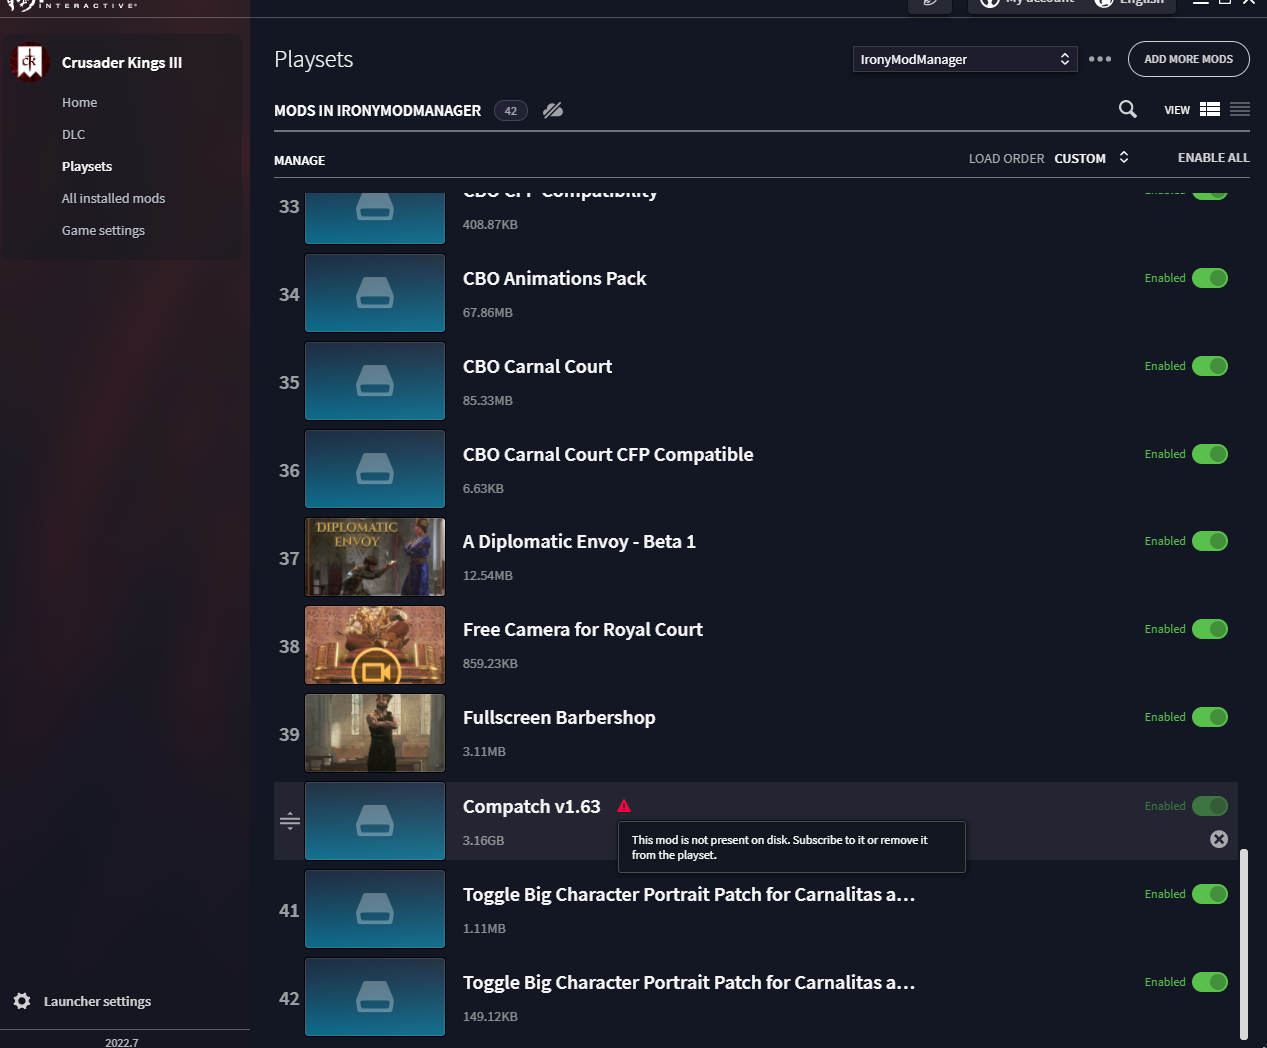Toggle Compatch v1.63 enabled switch
1267x1048 pixels.
1210,806
